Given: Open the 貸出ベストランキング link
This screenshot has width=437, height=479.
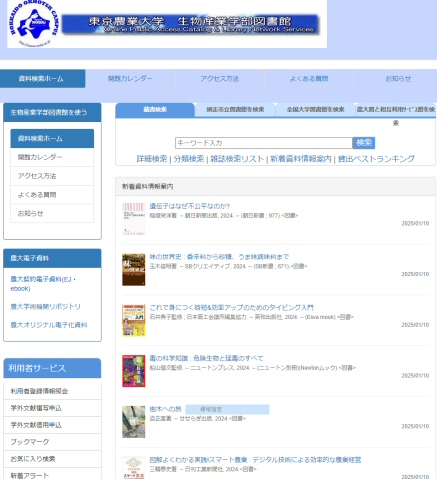Looking at the screenshot, I should tap(376, 159).
